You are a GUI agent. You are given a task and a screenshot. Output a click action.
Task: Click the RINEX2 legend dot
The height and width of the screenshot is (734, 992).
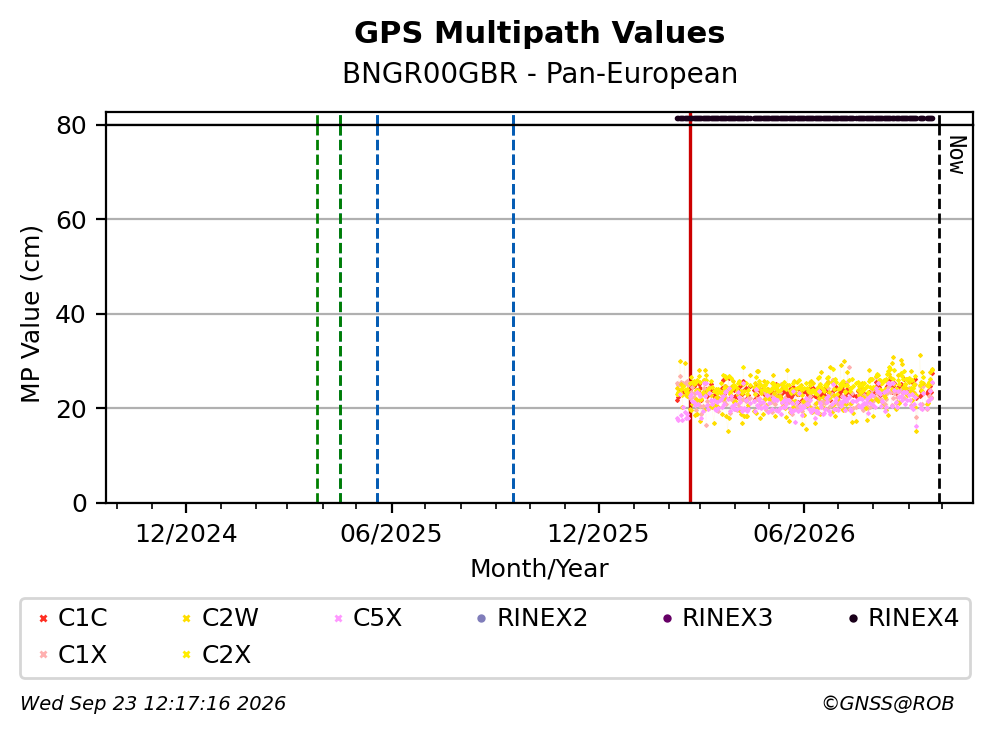coord(481,618)
